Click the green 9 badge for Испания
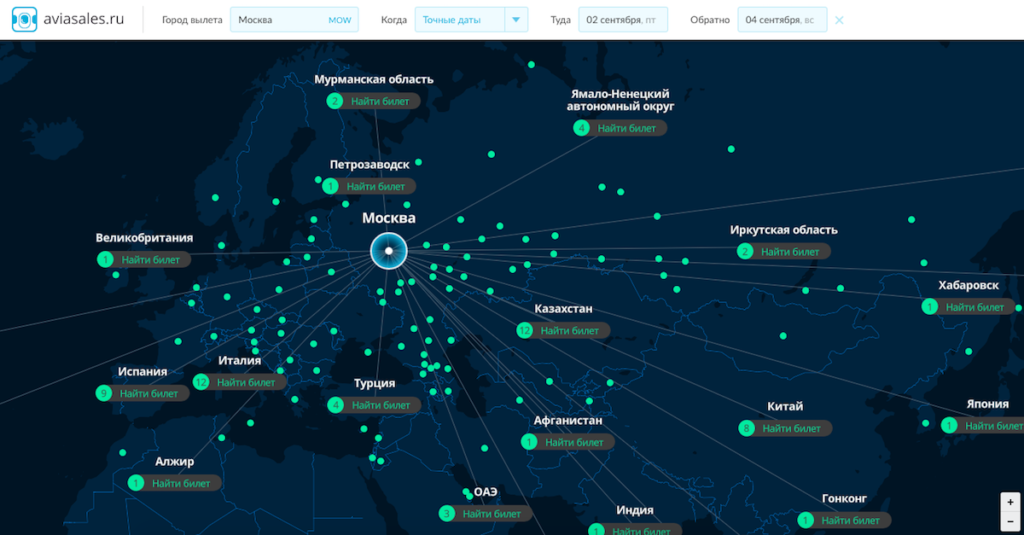The width and height of the screenshot is (1024, 535). (x=103, y=393)
